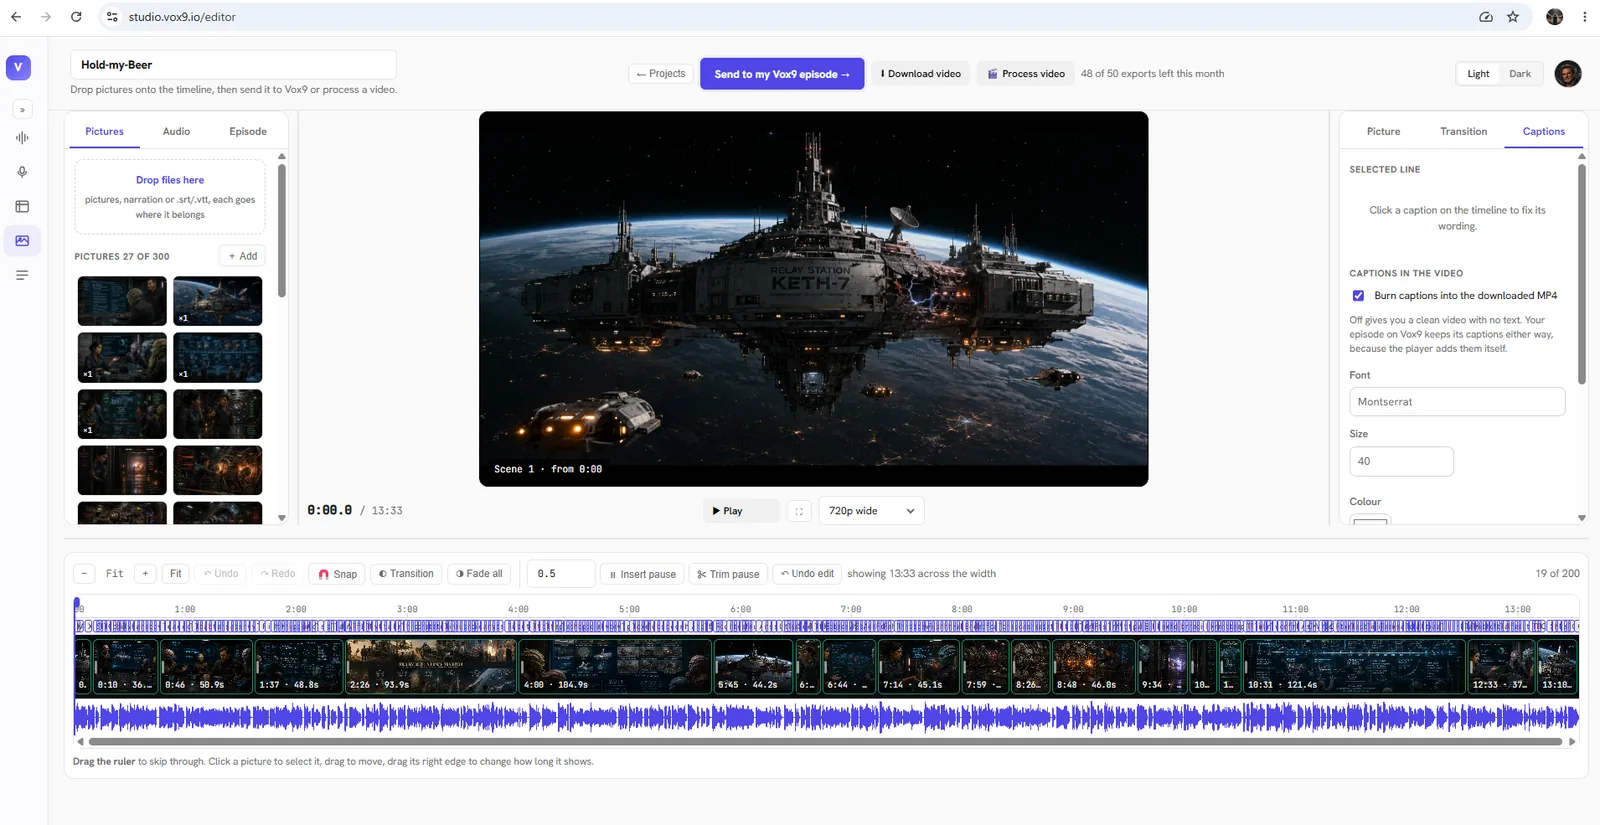Click the 5:00 mark on the timeline ruler

629,609
